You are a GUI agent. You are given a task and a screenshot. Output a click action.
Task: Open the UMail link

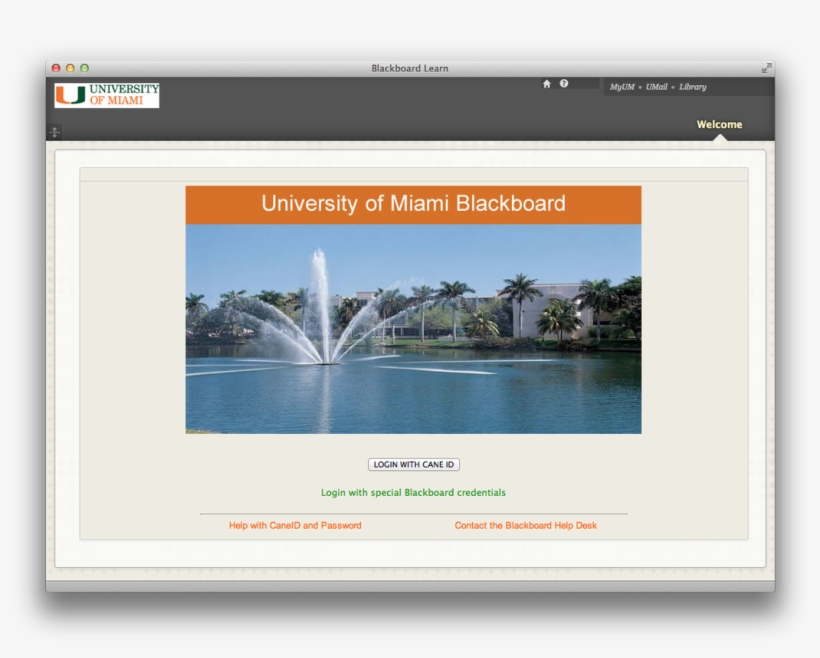pyautogui.click(x=656, y=87)
